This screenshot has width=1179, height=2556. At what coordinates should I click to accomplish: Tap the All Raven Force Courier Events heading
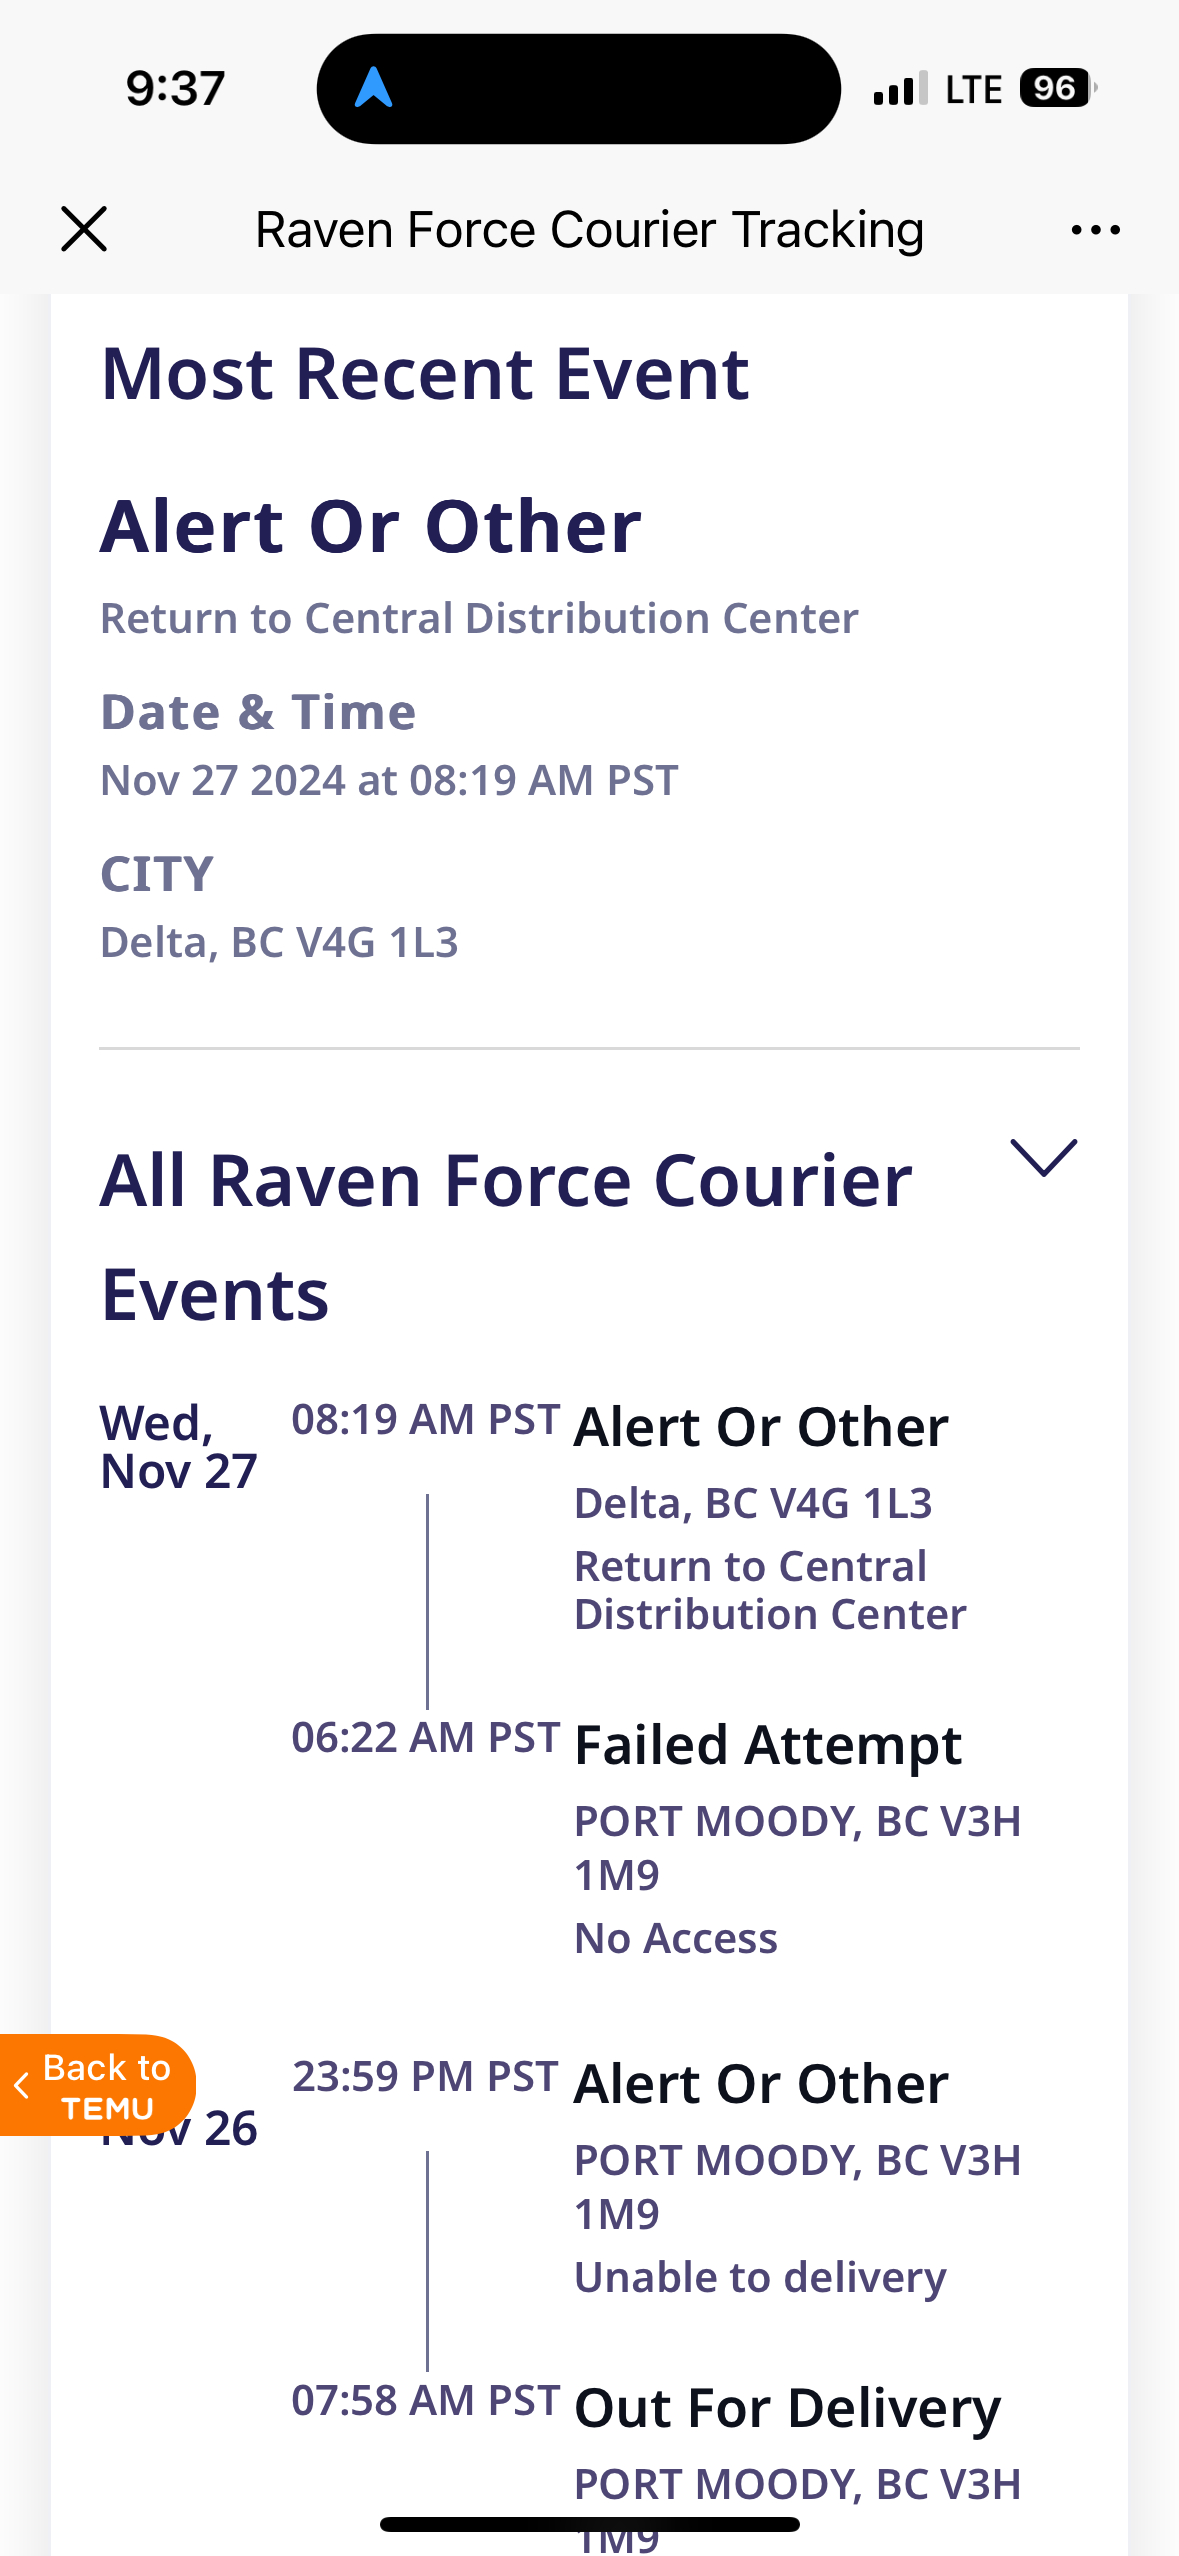(506, 1237)
